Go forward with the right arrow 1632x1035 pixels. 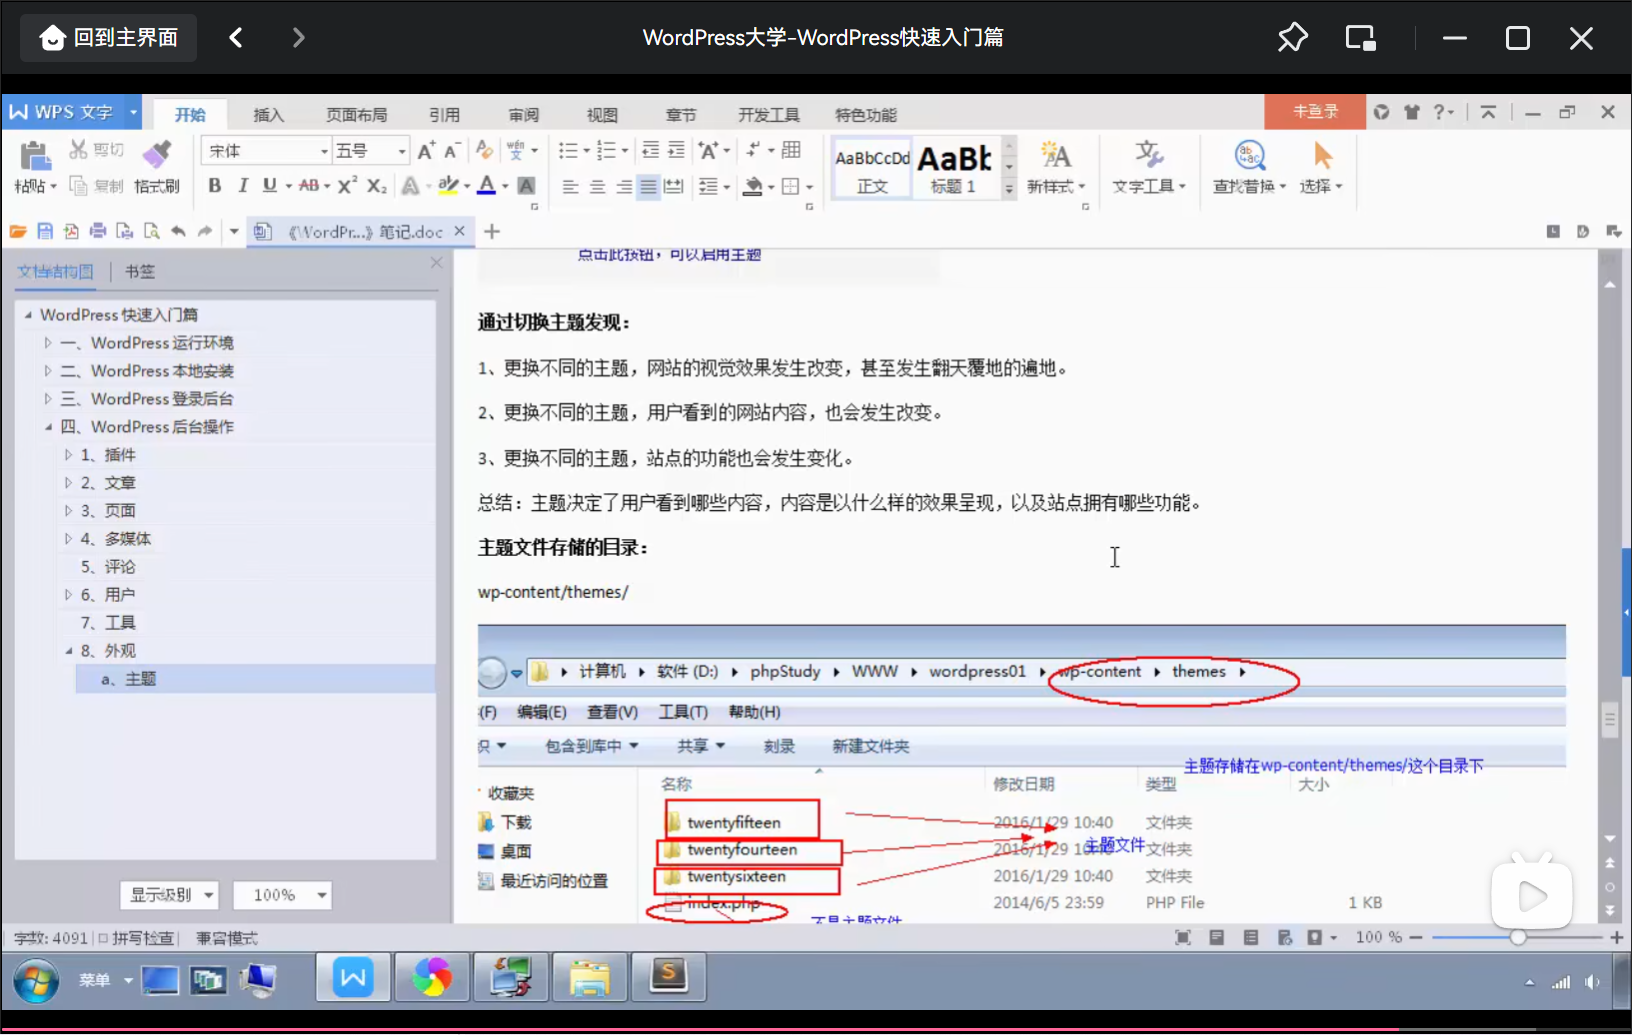[298, 38]
